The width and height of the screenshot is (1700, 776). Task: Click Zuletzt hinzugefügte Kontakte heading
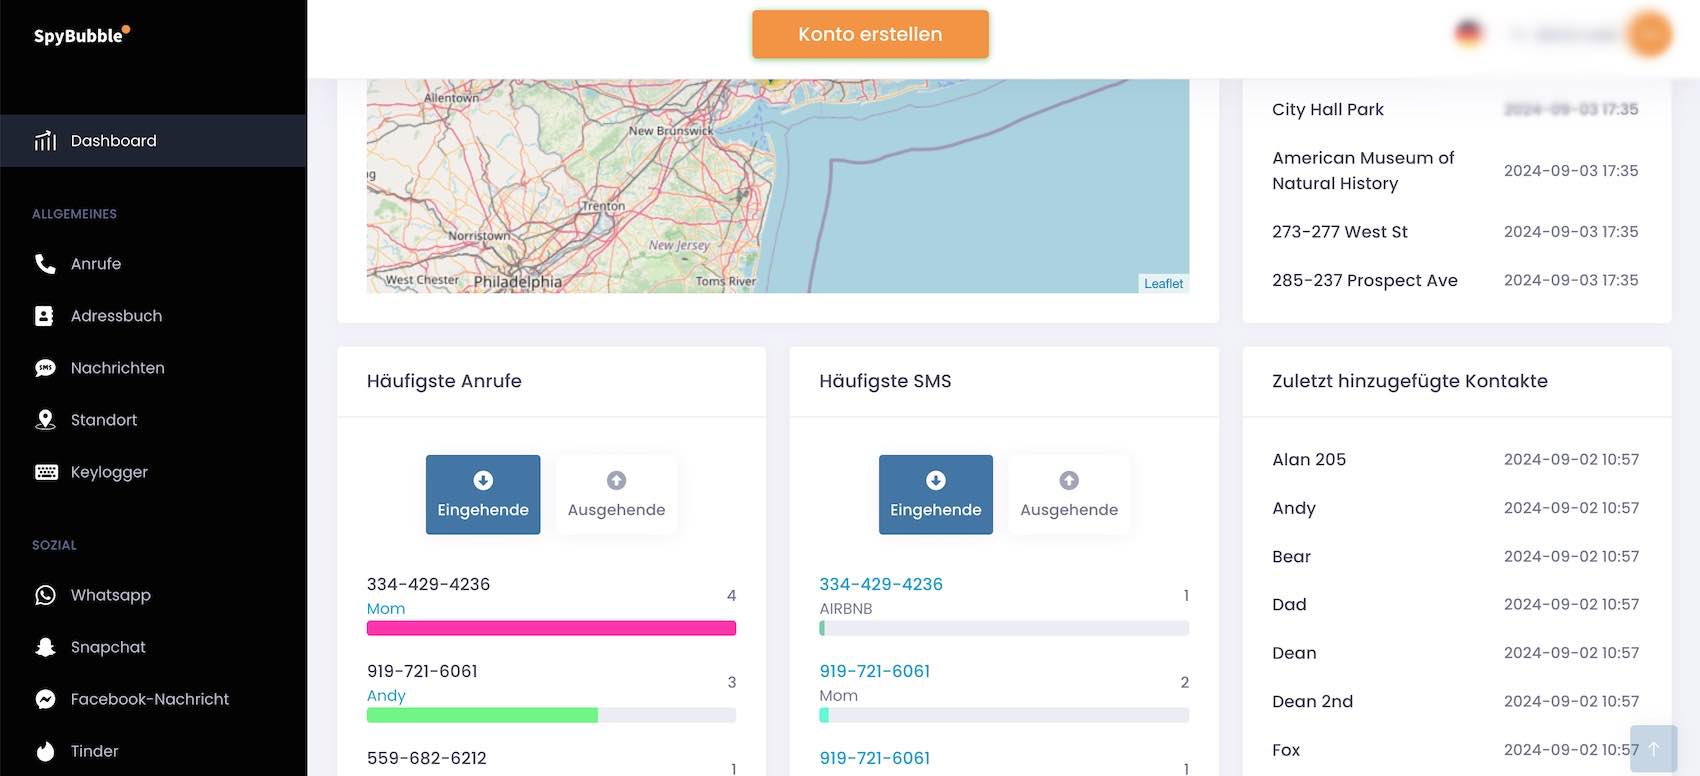[x=1410, y=381]
